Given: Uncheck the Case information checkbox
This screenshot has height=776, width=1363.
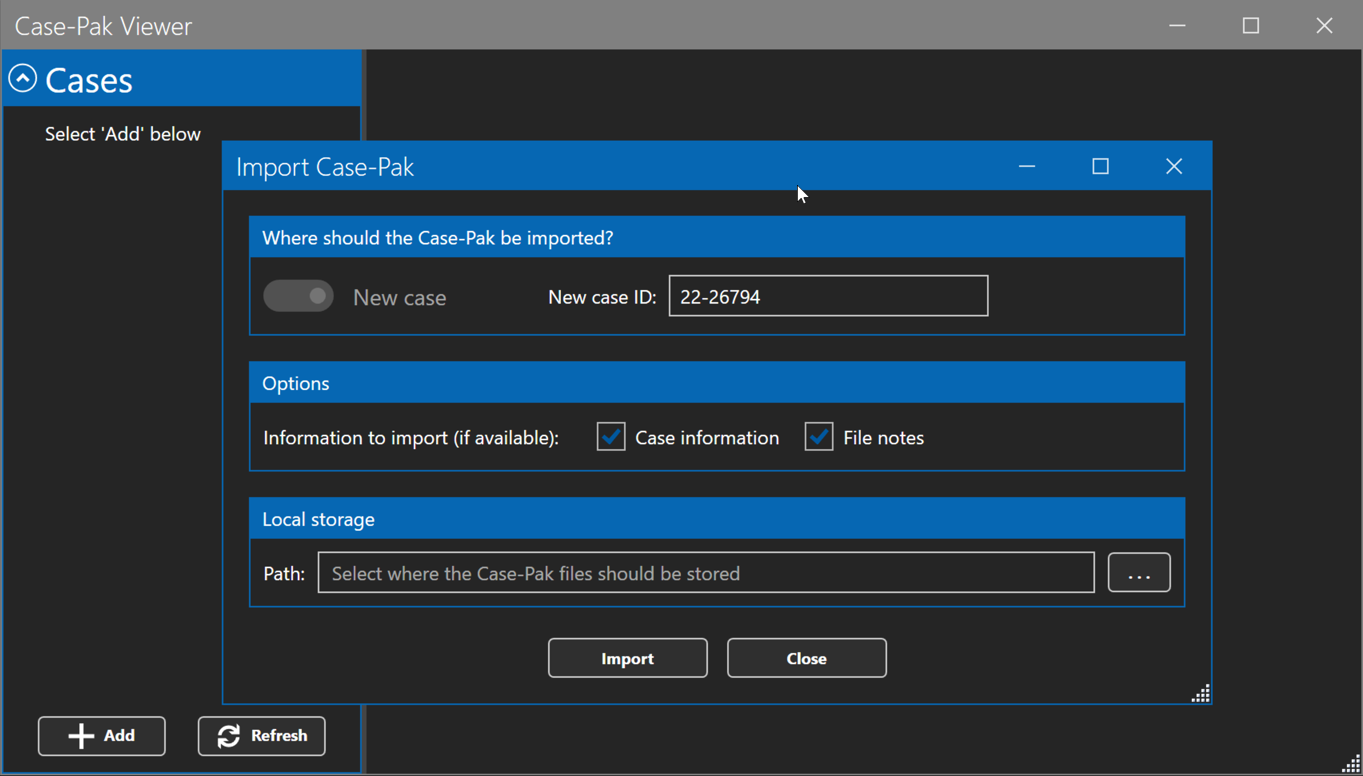Looking at the screenshot, I should tap(611, 437).
